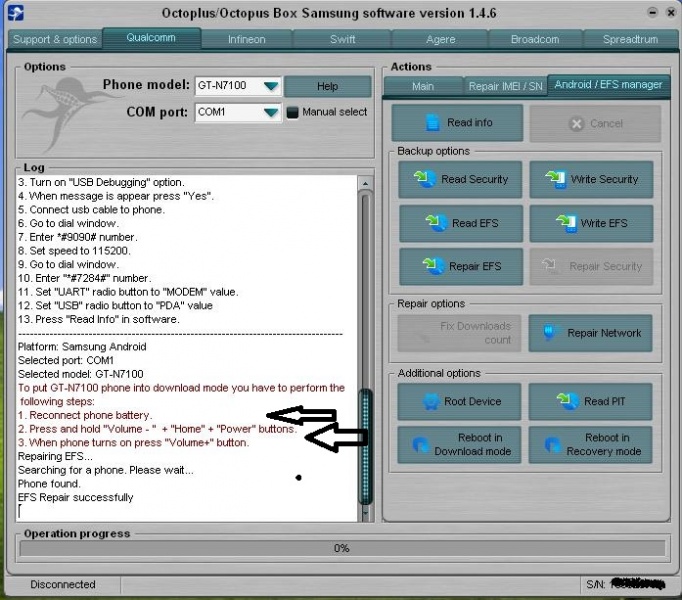This screenshot has height=600, width=682.
Task: Switch to the Agere tab
Action: [440, 39]
